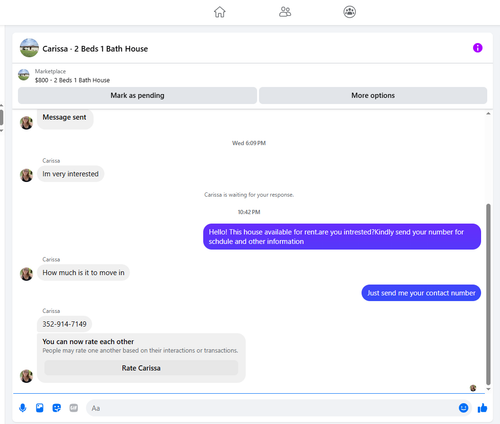
Task: Open the Friends icon in top bar
Action: click(285, 12)
